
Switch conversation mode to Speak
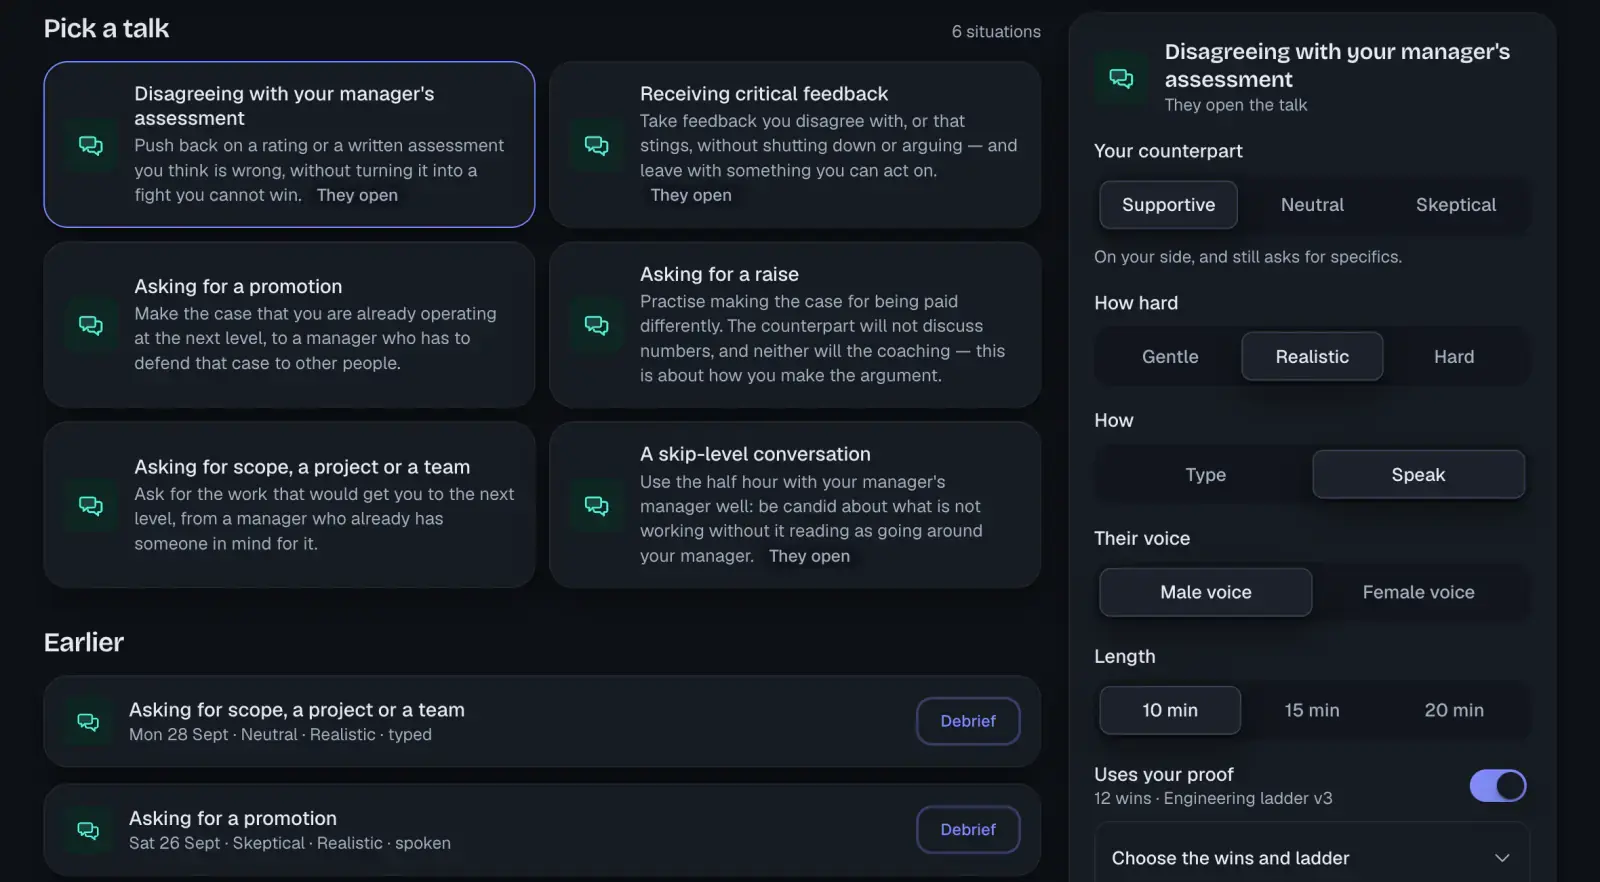pyautogui.click(x=1418, y=475)
